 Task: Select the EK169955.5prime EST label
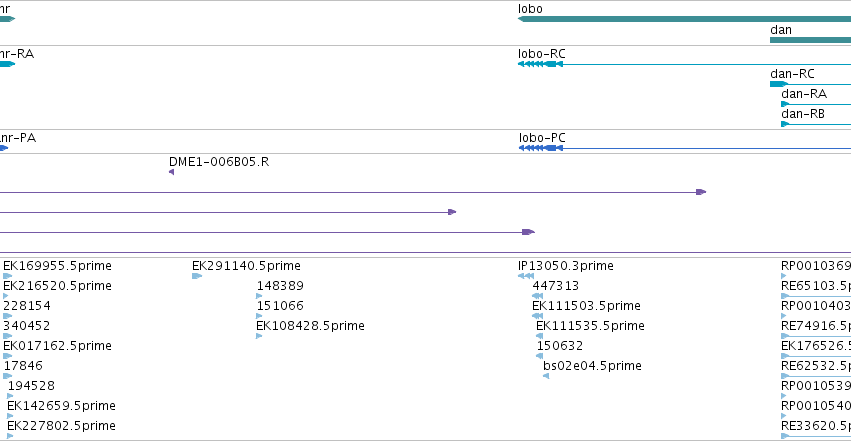point(58,266)
